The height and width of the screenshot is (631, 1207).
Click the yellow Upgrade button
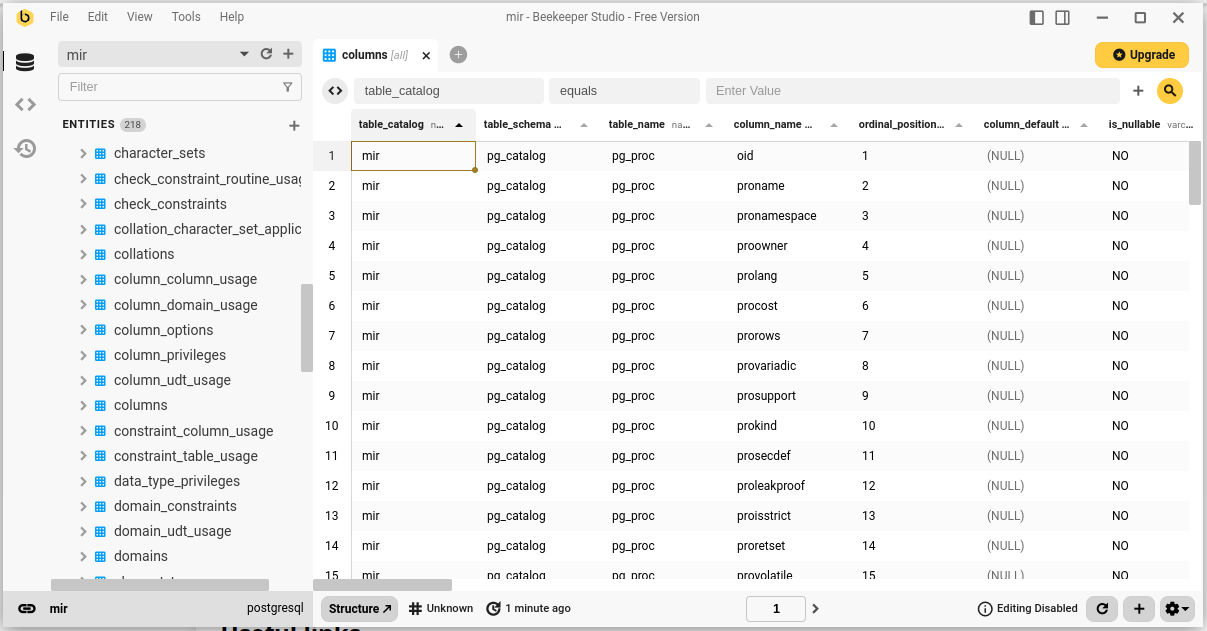[1142, 55]
